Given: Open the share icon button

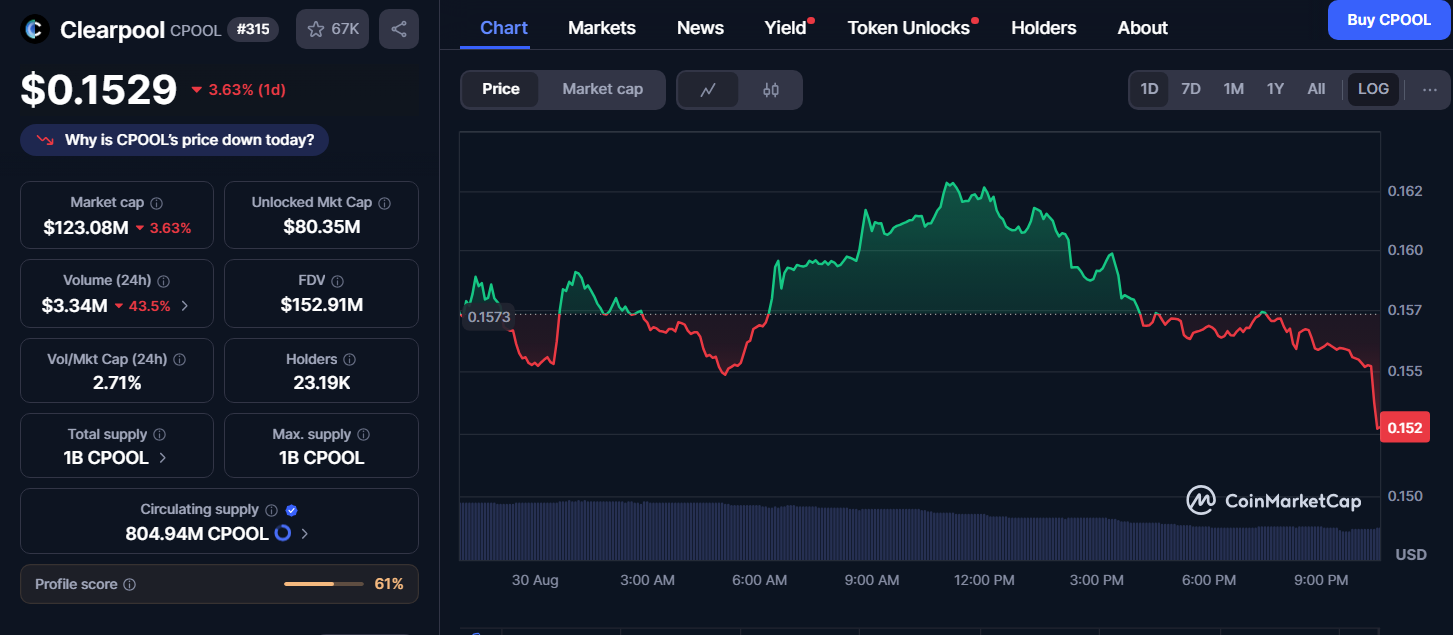Looking at the screenshot, I should point(399,29).
